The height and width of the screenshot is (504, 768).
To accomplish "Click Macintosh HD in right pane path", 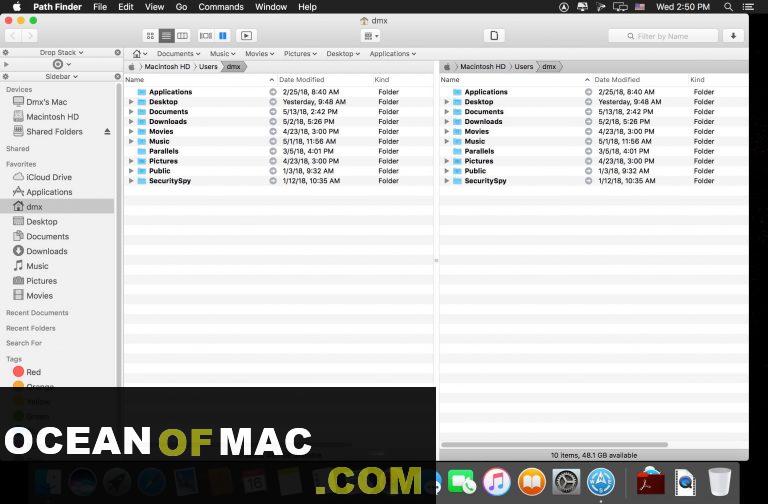I will 482,67.
